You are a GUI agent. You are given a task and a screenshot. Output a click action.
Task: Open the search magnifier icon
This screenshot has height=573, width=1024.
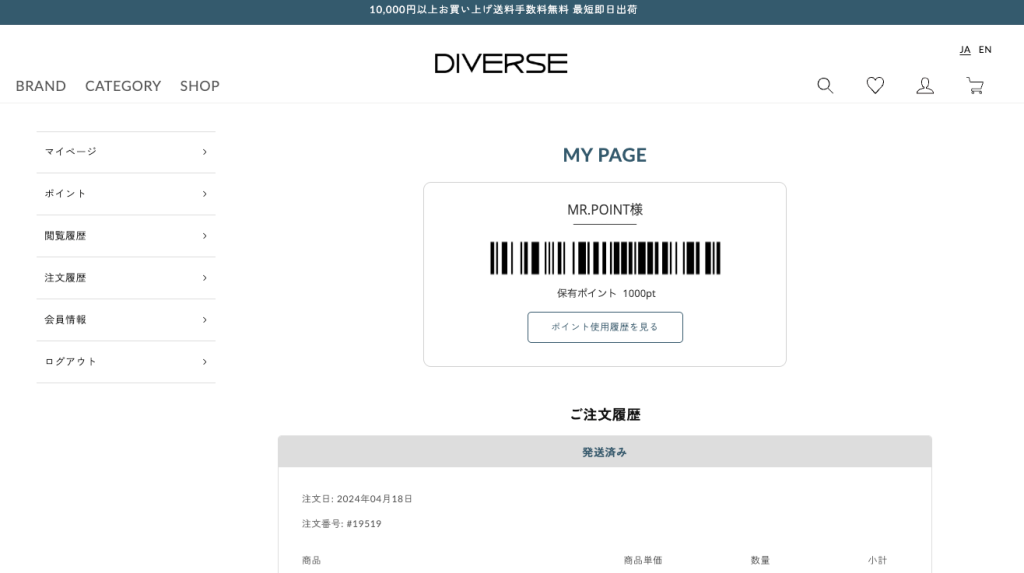coord(825,86)
